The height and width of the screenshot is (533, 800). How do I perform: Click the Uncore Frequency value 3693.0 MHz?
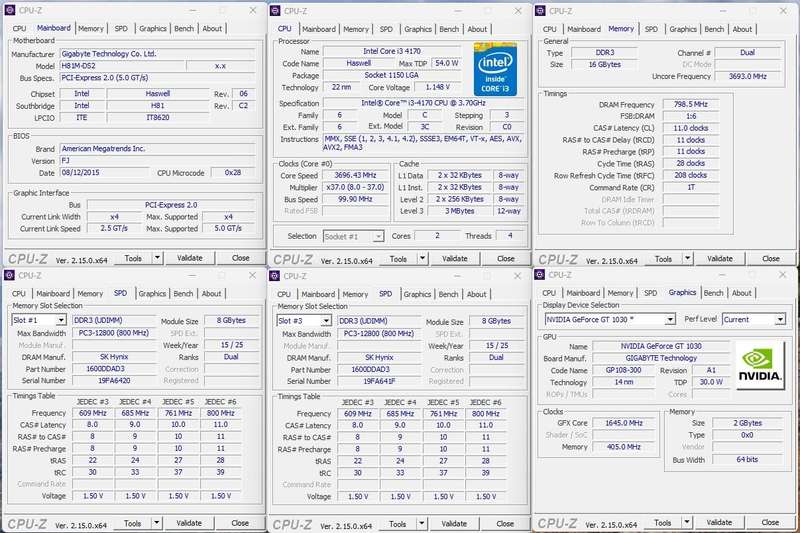747,76
